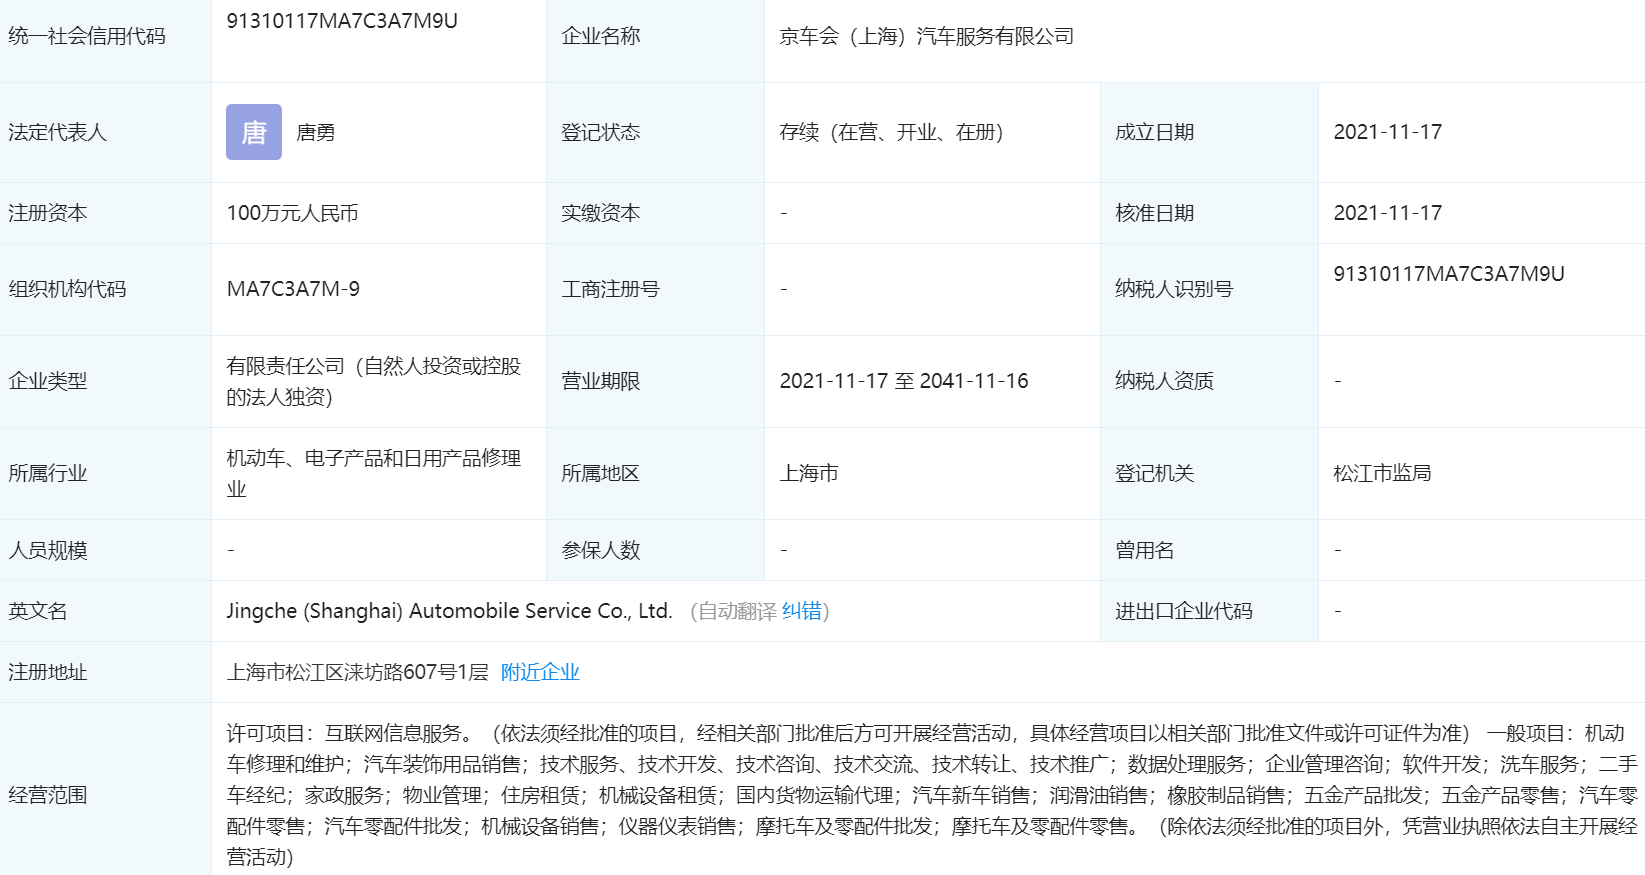Screen dimensions: 1645x875
Task: Click the 曾用名 label cell
Action: pyautogui.click(x=1210, y=550)
